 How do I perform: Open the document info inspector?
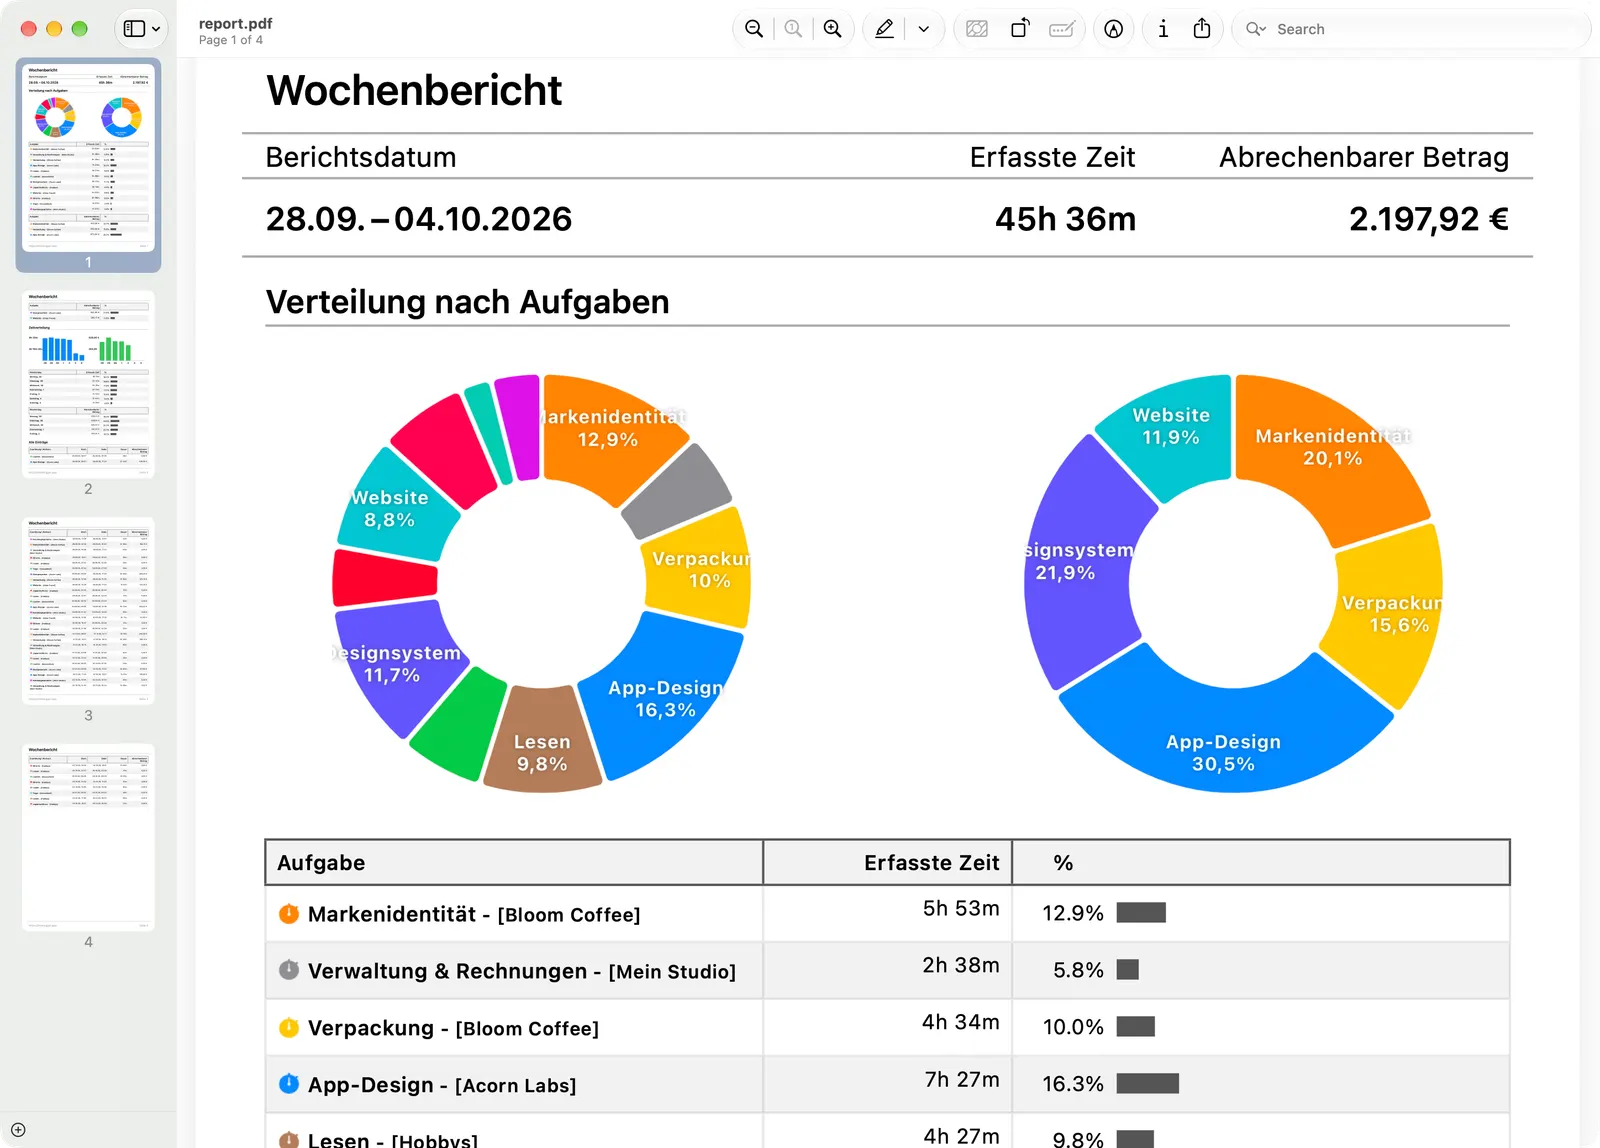pos(1163,29)
